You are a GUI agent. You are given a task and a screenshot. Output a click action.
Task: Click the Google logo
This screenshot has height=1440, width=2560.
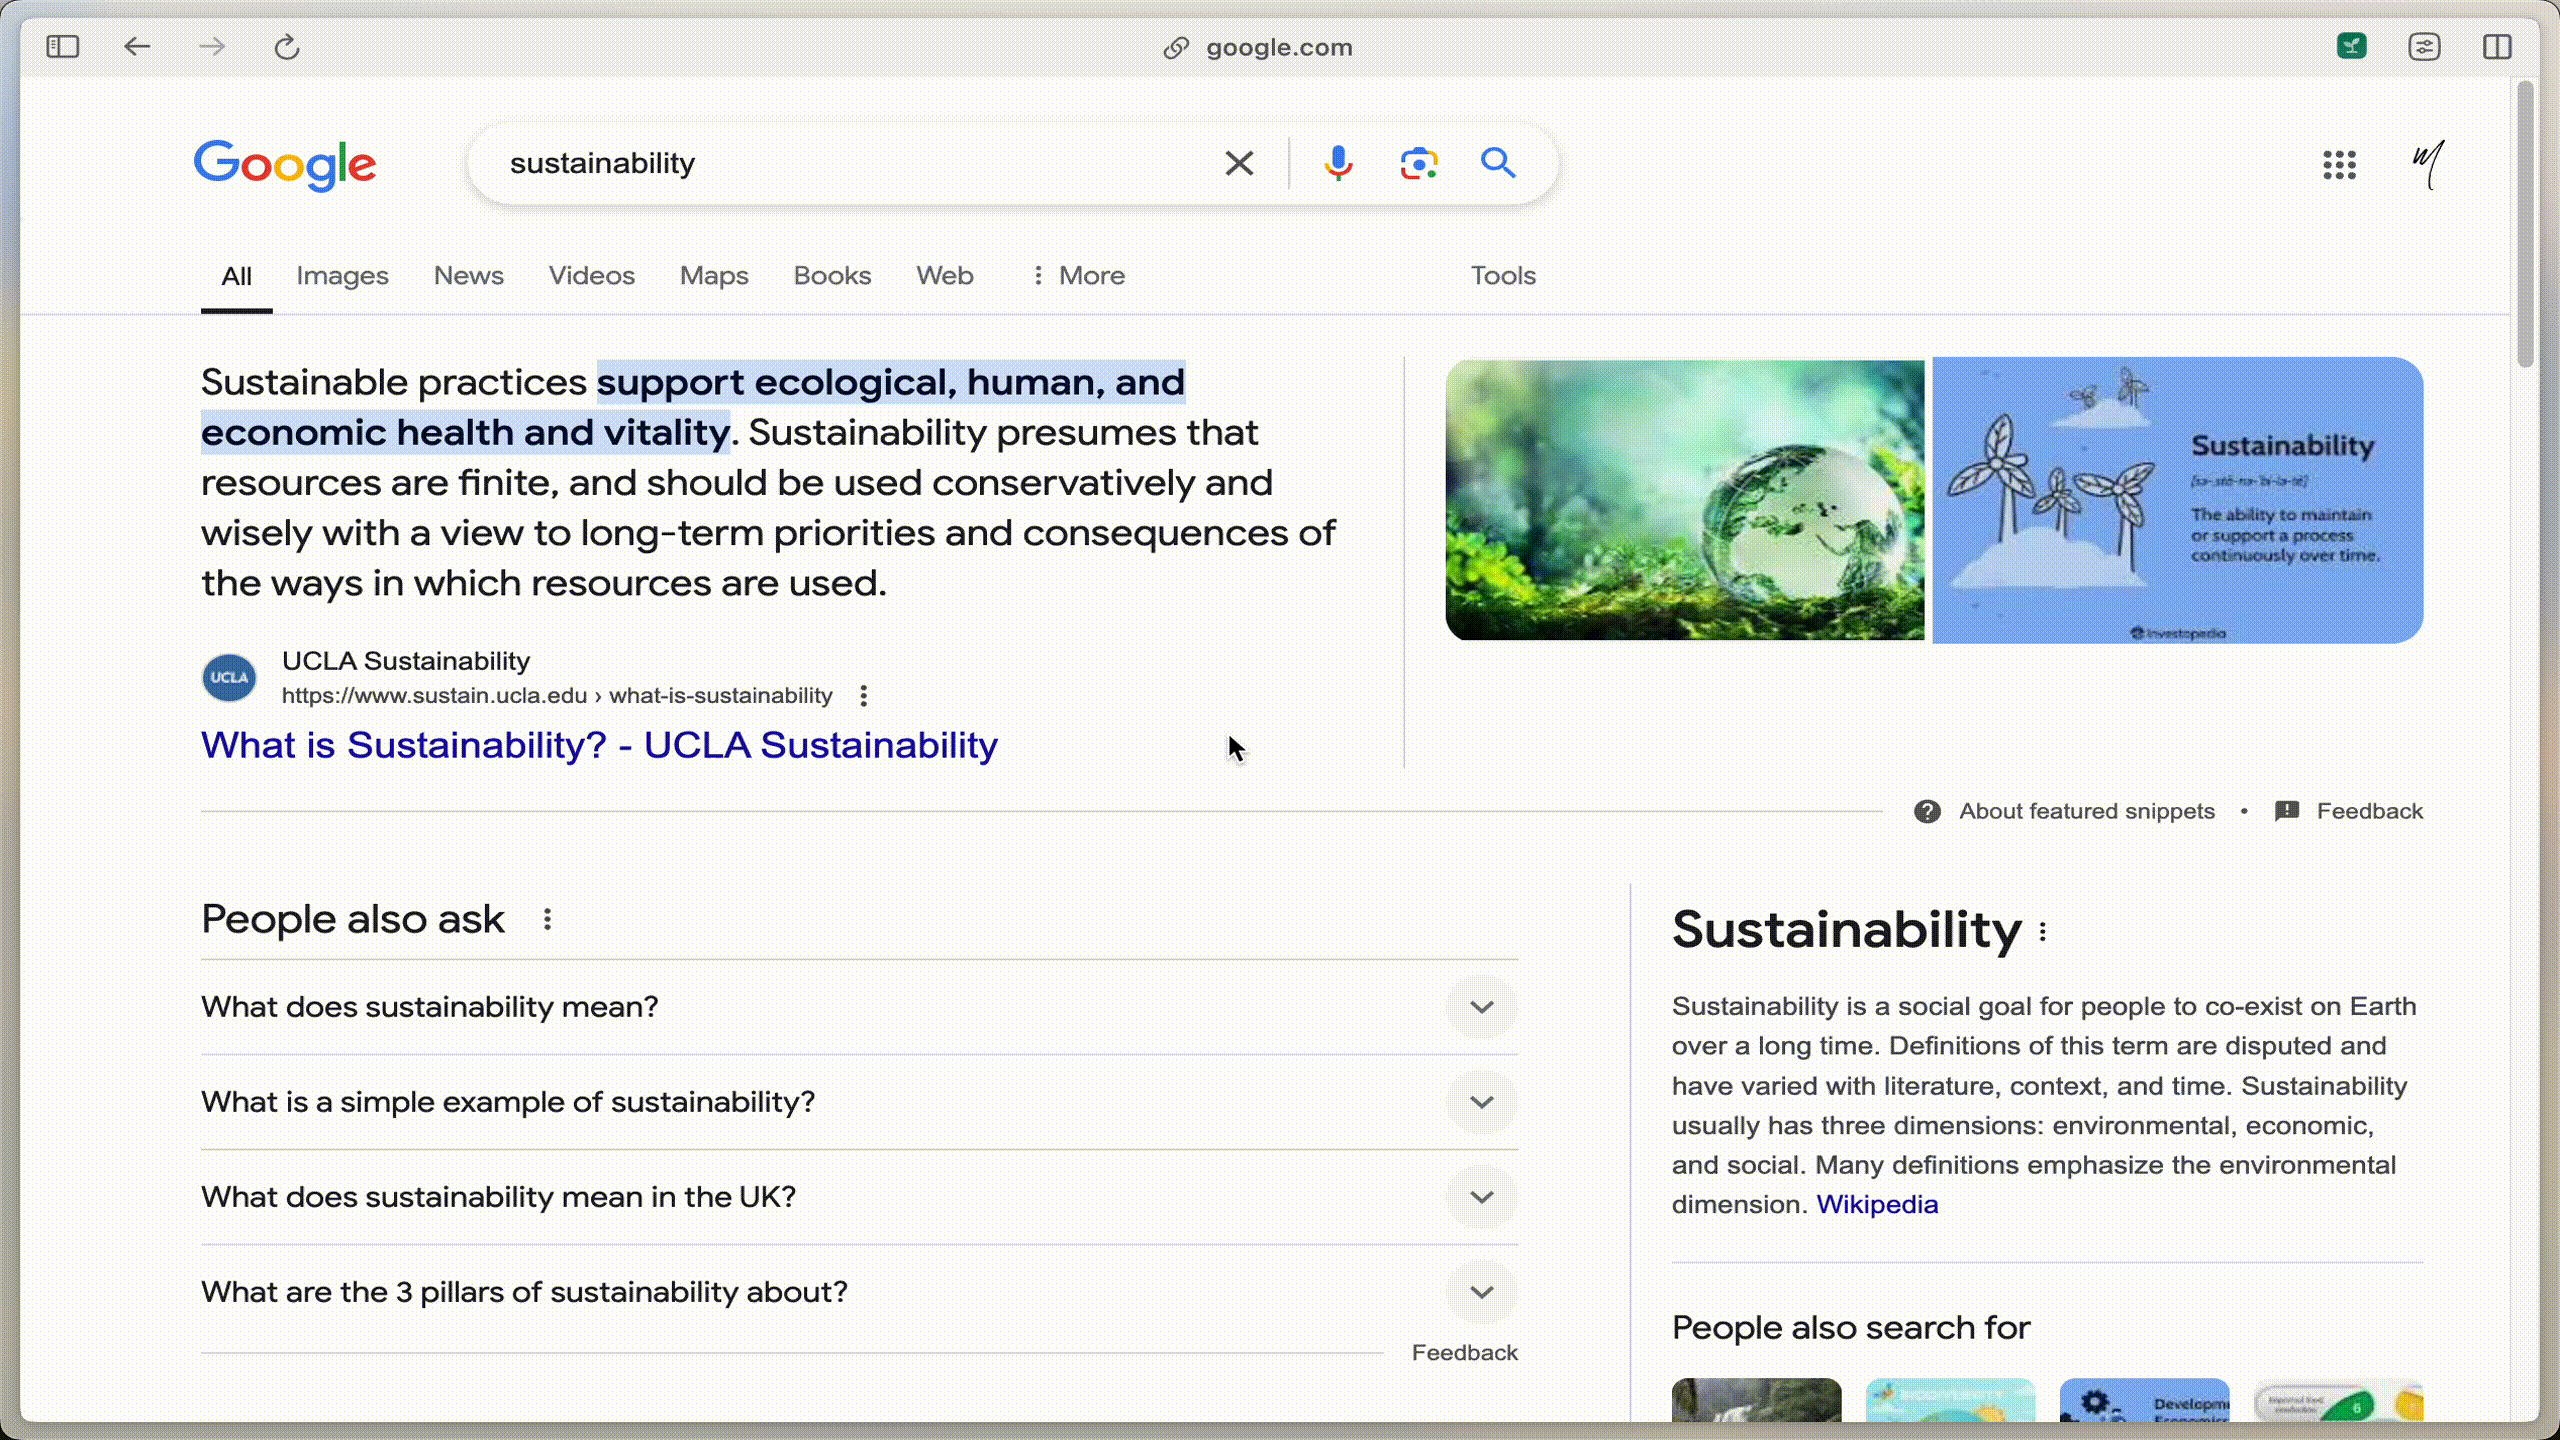pos(285,166)
